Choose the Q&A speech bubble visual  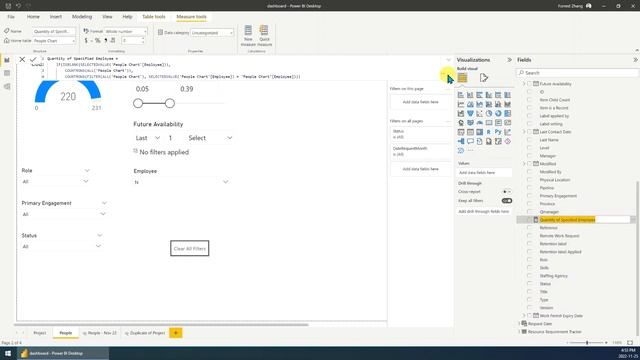[x=470, y=142]
